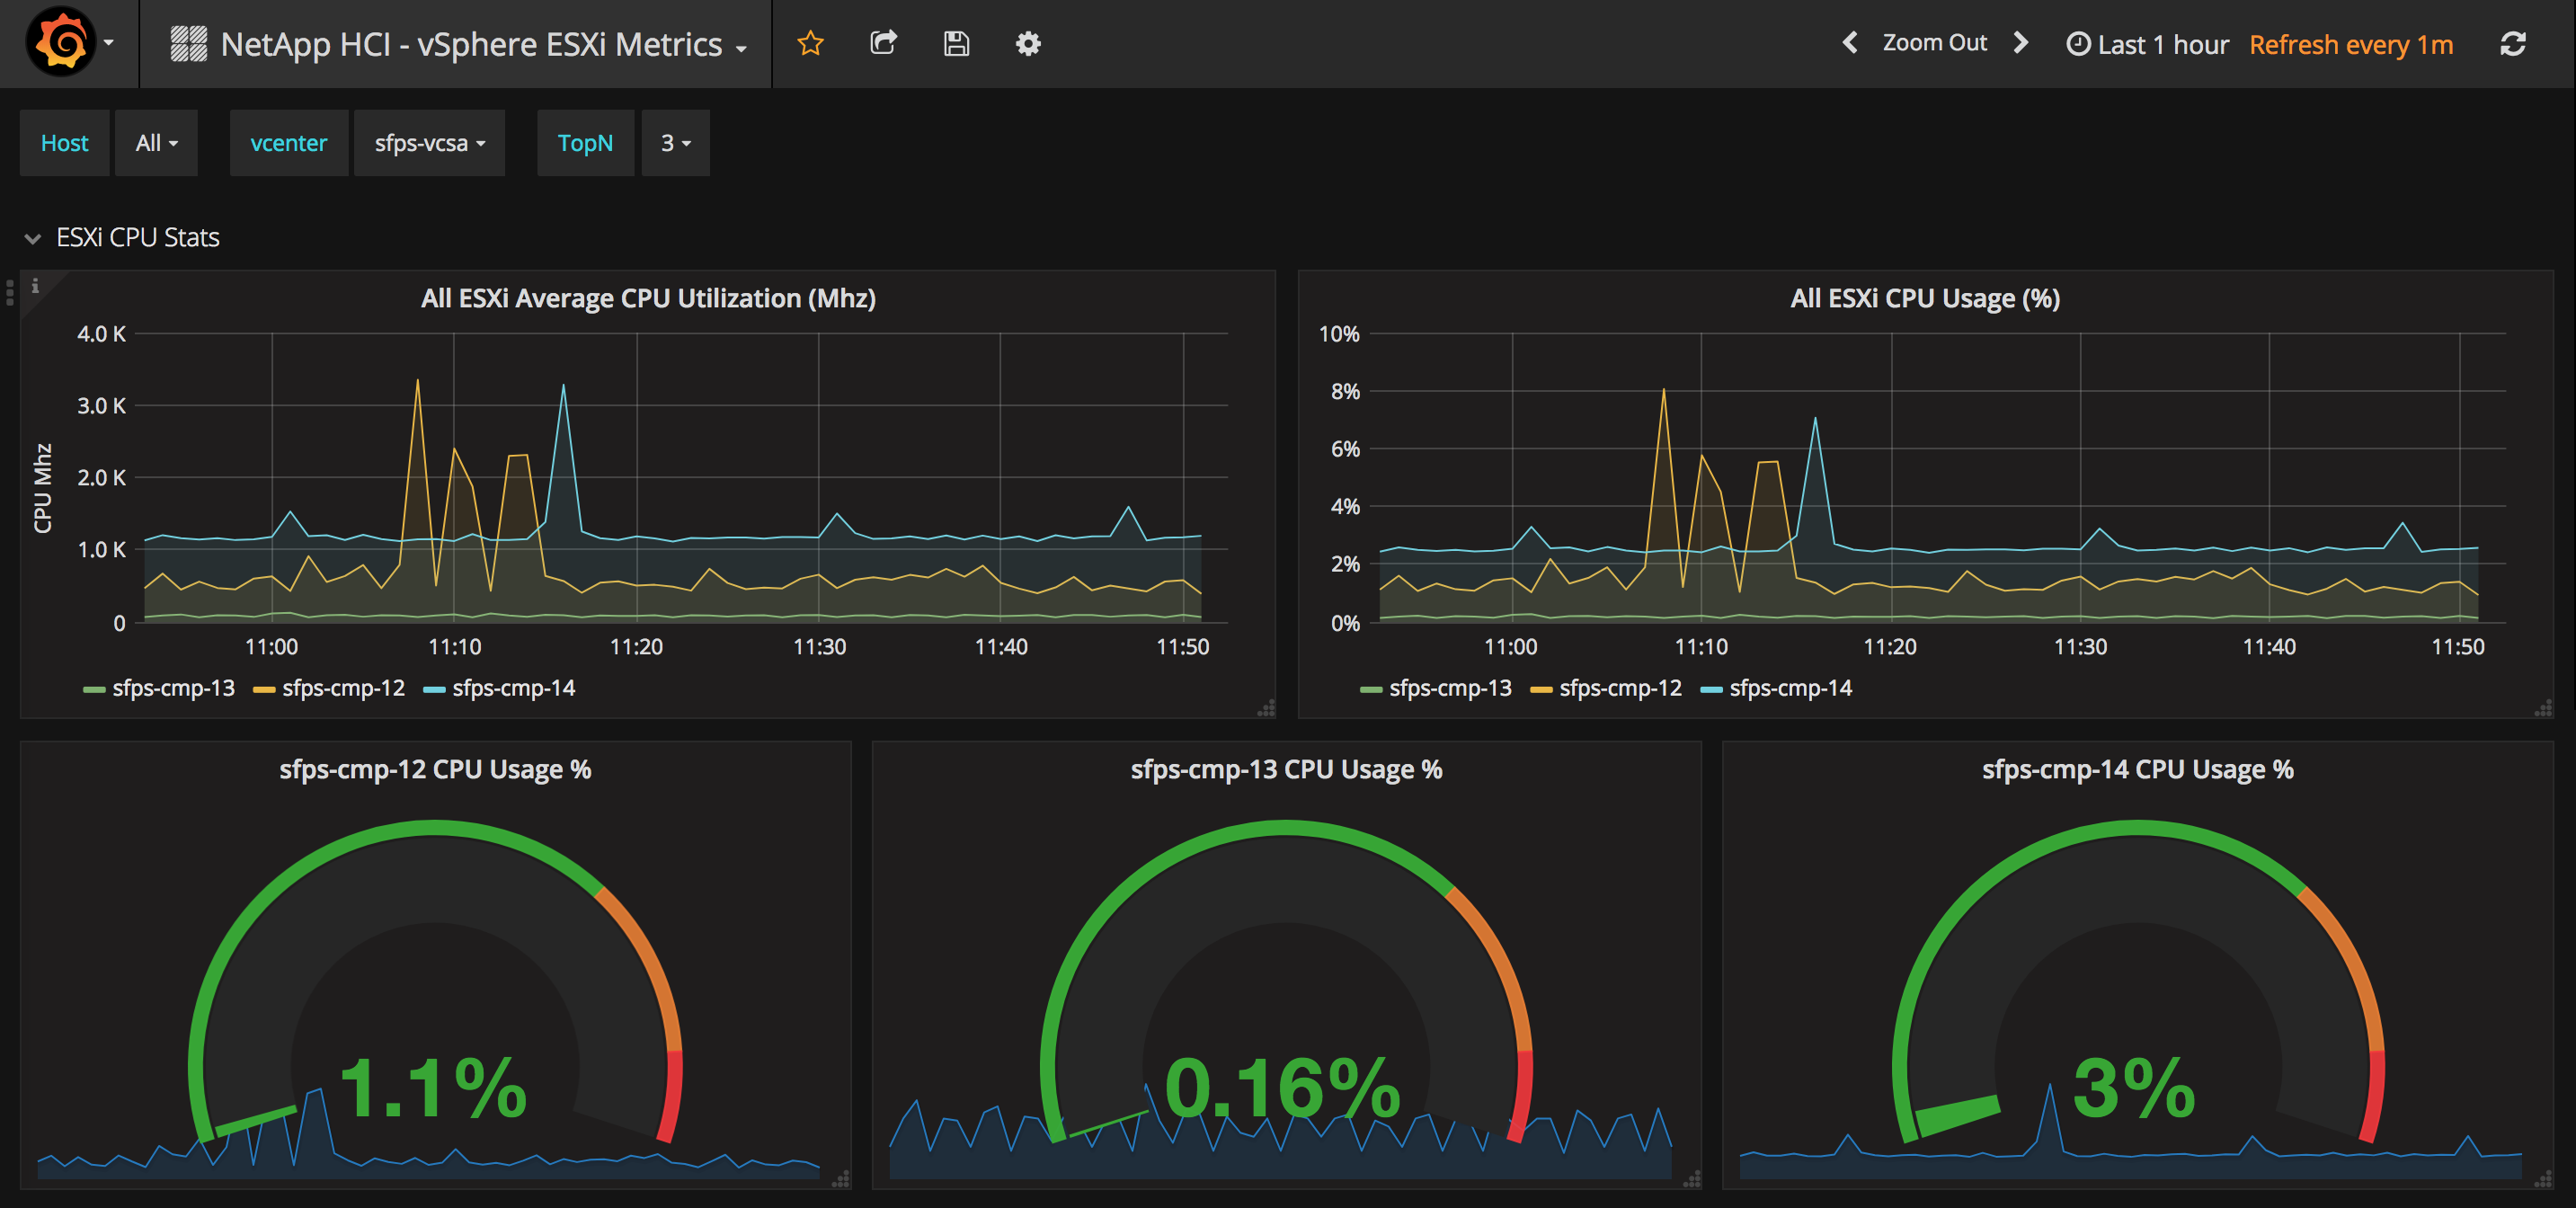
Task: Shift time range back with left arrow
Action: 1850,43
